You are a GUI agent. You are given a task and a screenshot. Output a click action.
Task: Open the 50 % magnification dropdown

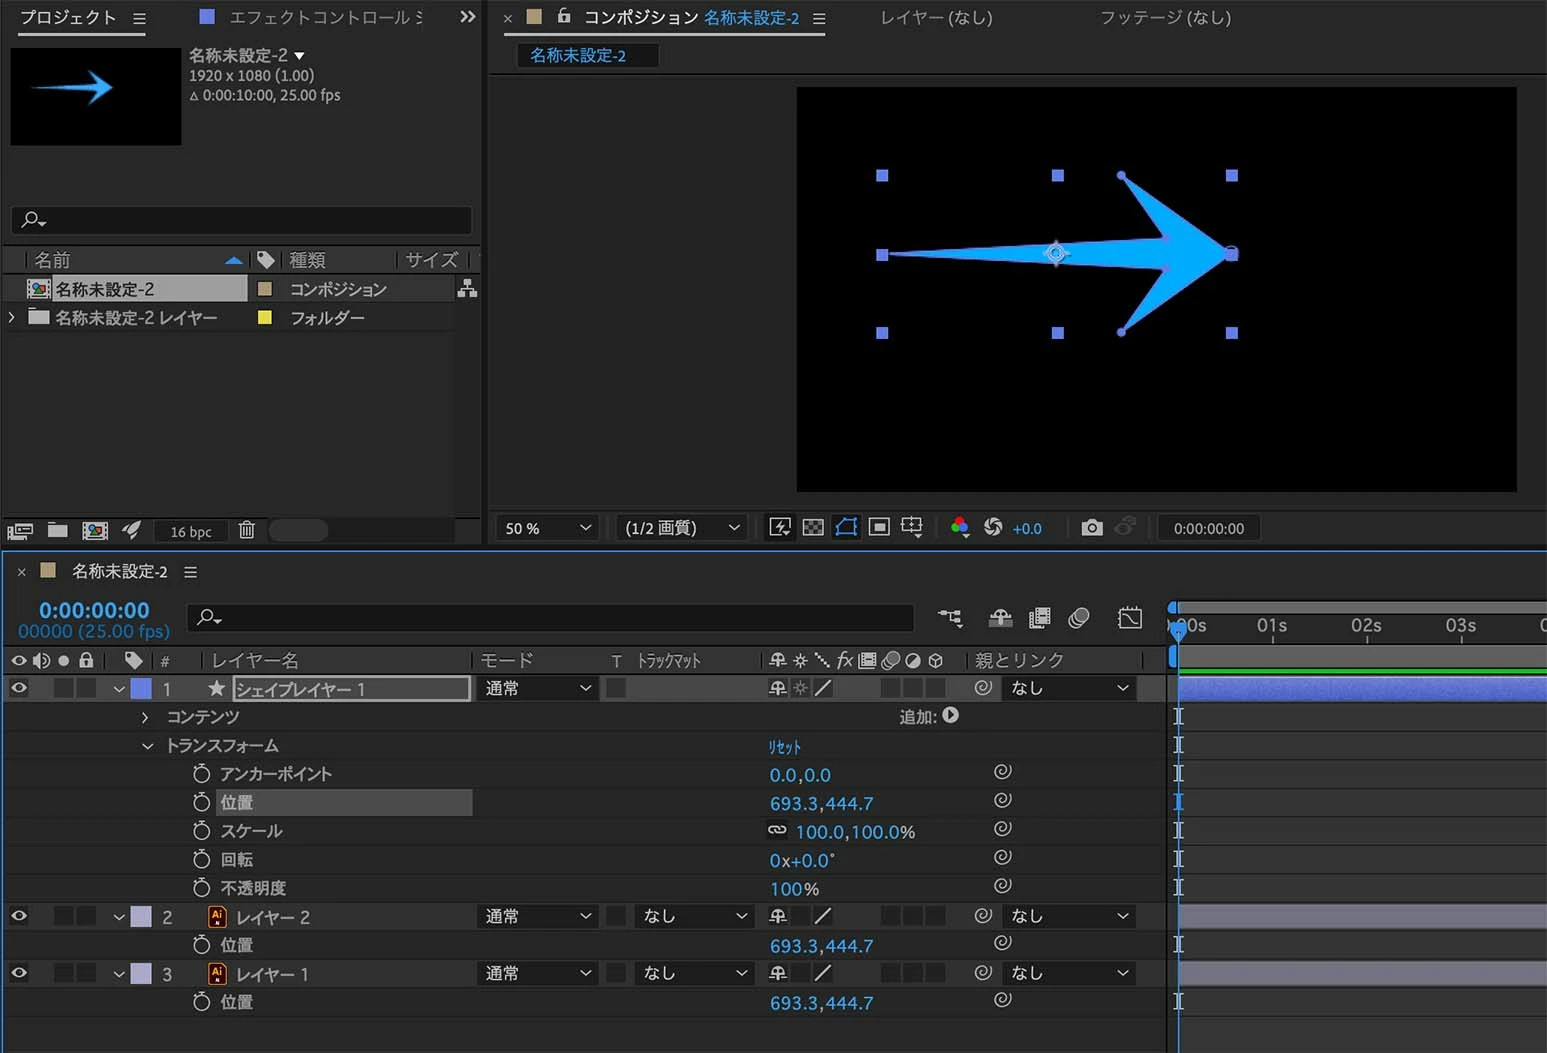pyautogui.click(x=548, y=528)
